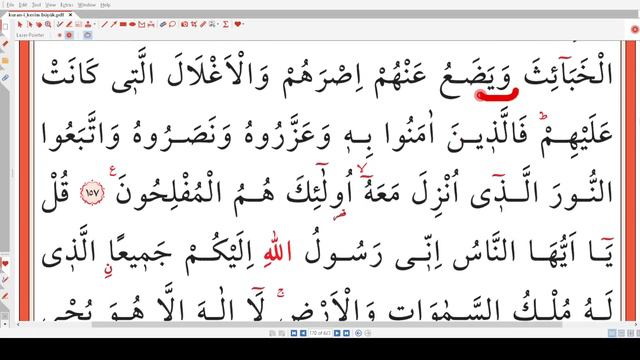The height and width of the screenshot is (360, 640).
Task: Select the text selection cursor tool
Action: (29, 25)
